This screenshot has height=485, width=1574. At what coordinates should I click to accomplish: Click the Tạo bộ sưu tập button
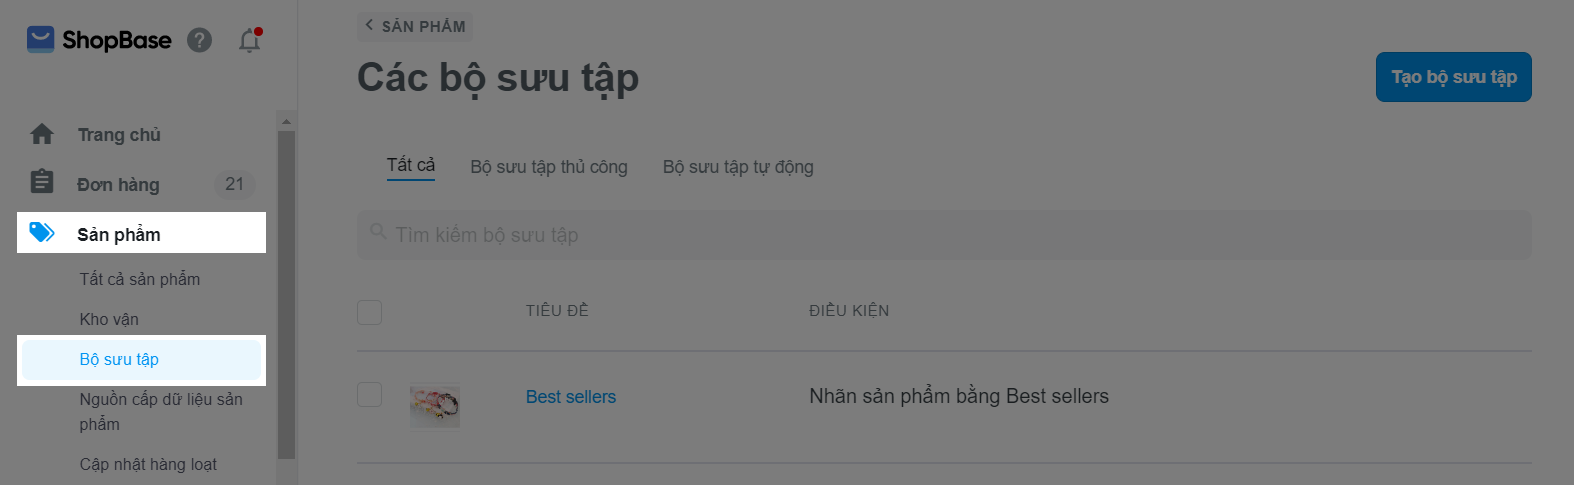[x=1453, y=77]
